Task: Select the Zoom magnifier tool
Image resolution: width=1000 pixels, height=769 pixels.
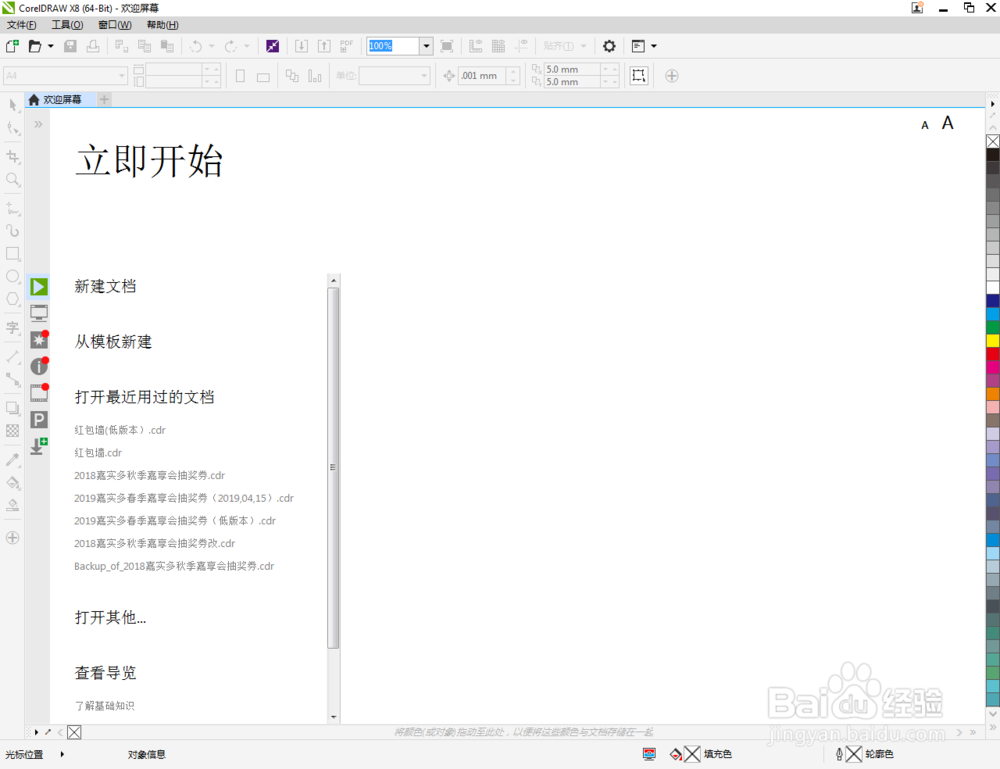Action: 13,179
